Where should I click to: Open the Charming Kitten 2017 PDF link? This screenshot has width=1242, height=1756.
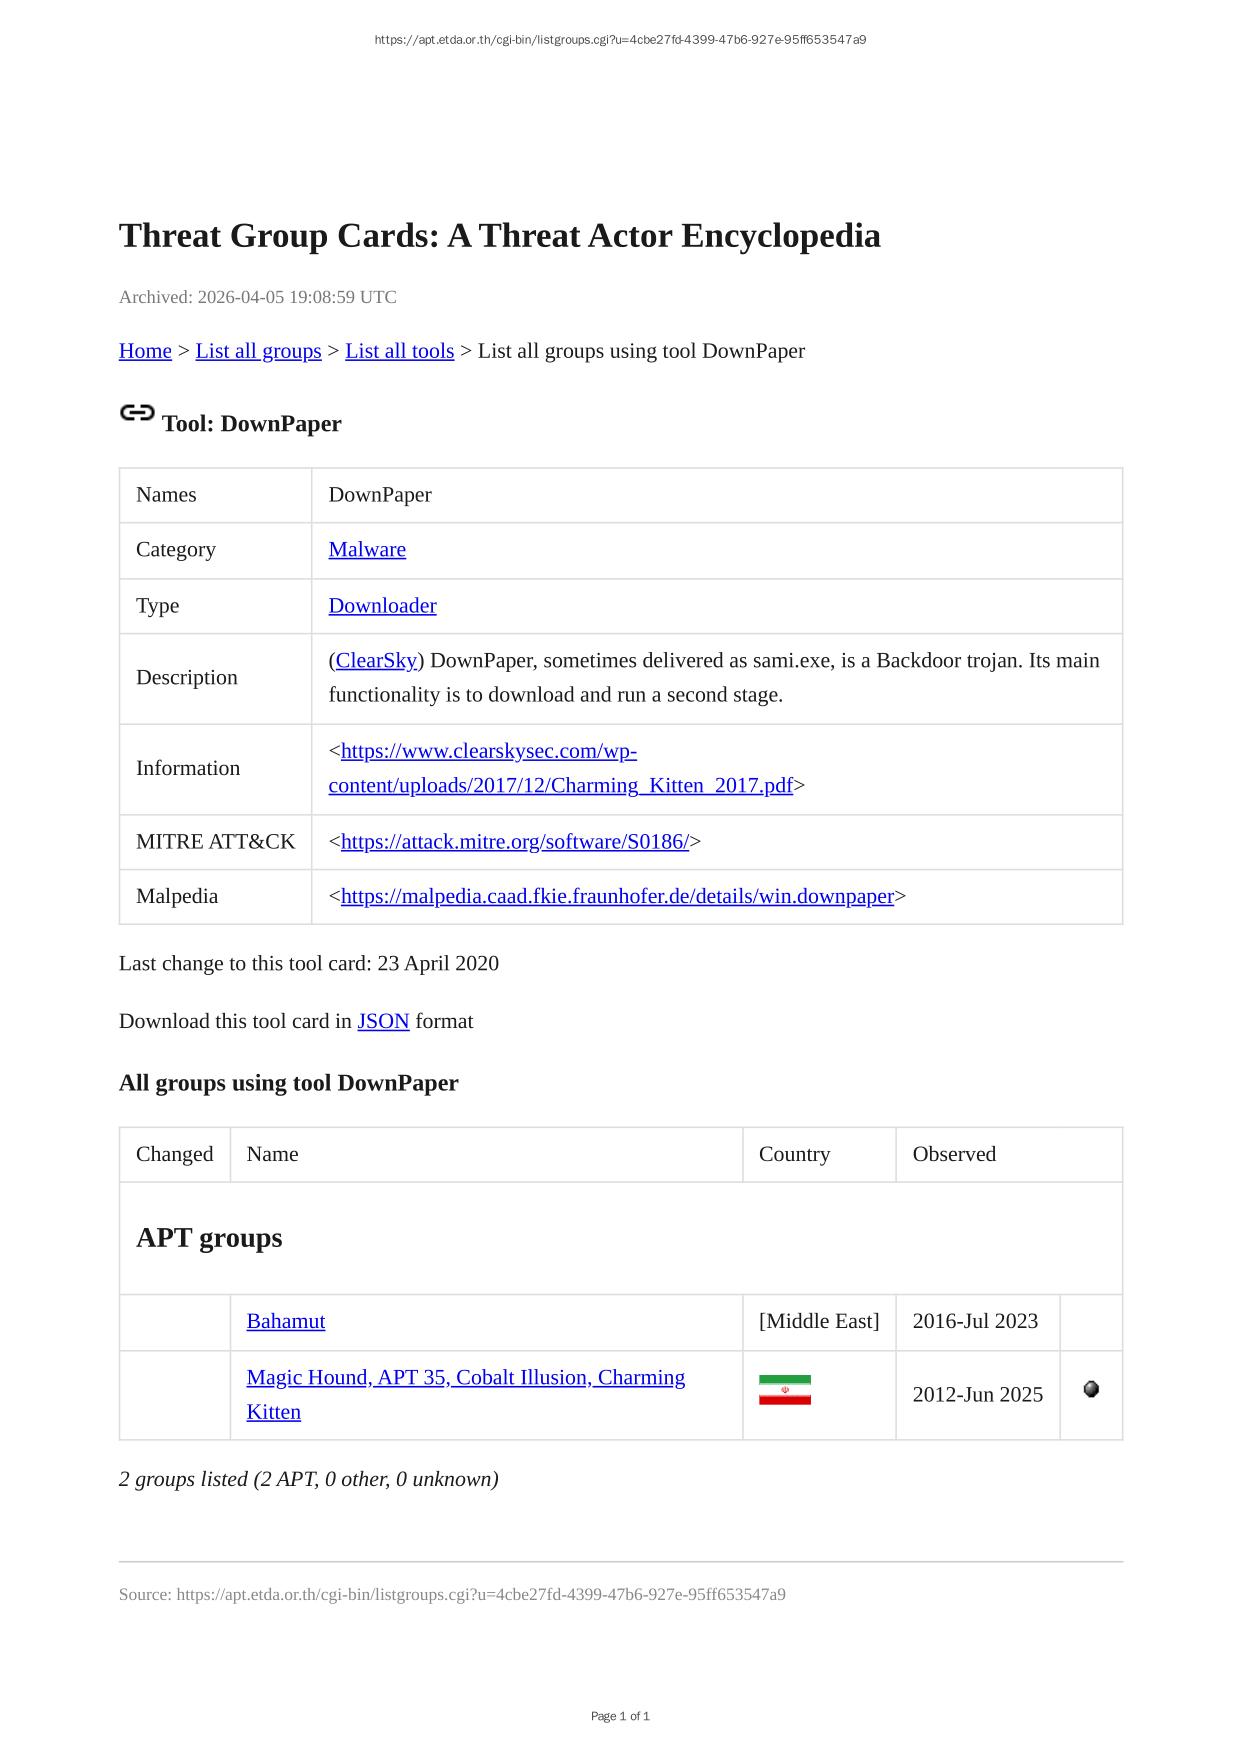coord(560,786)
